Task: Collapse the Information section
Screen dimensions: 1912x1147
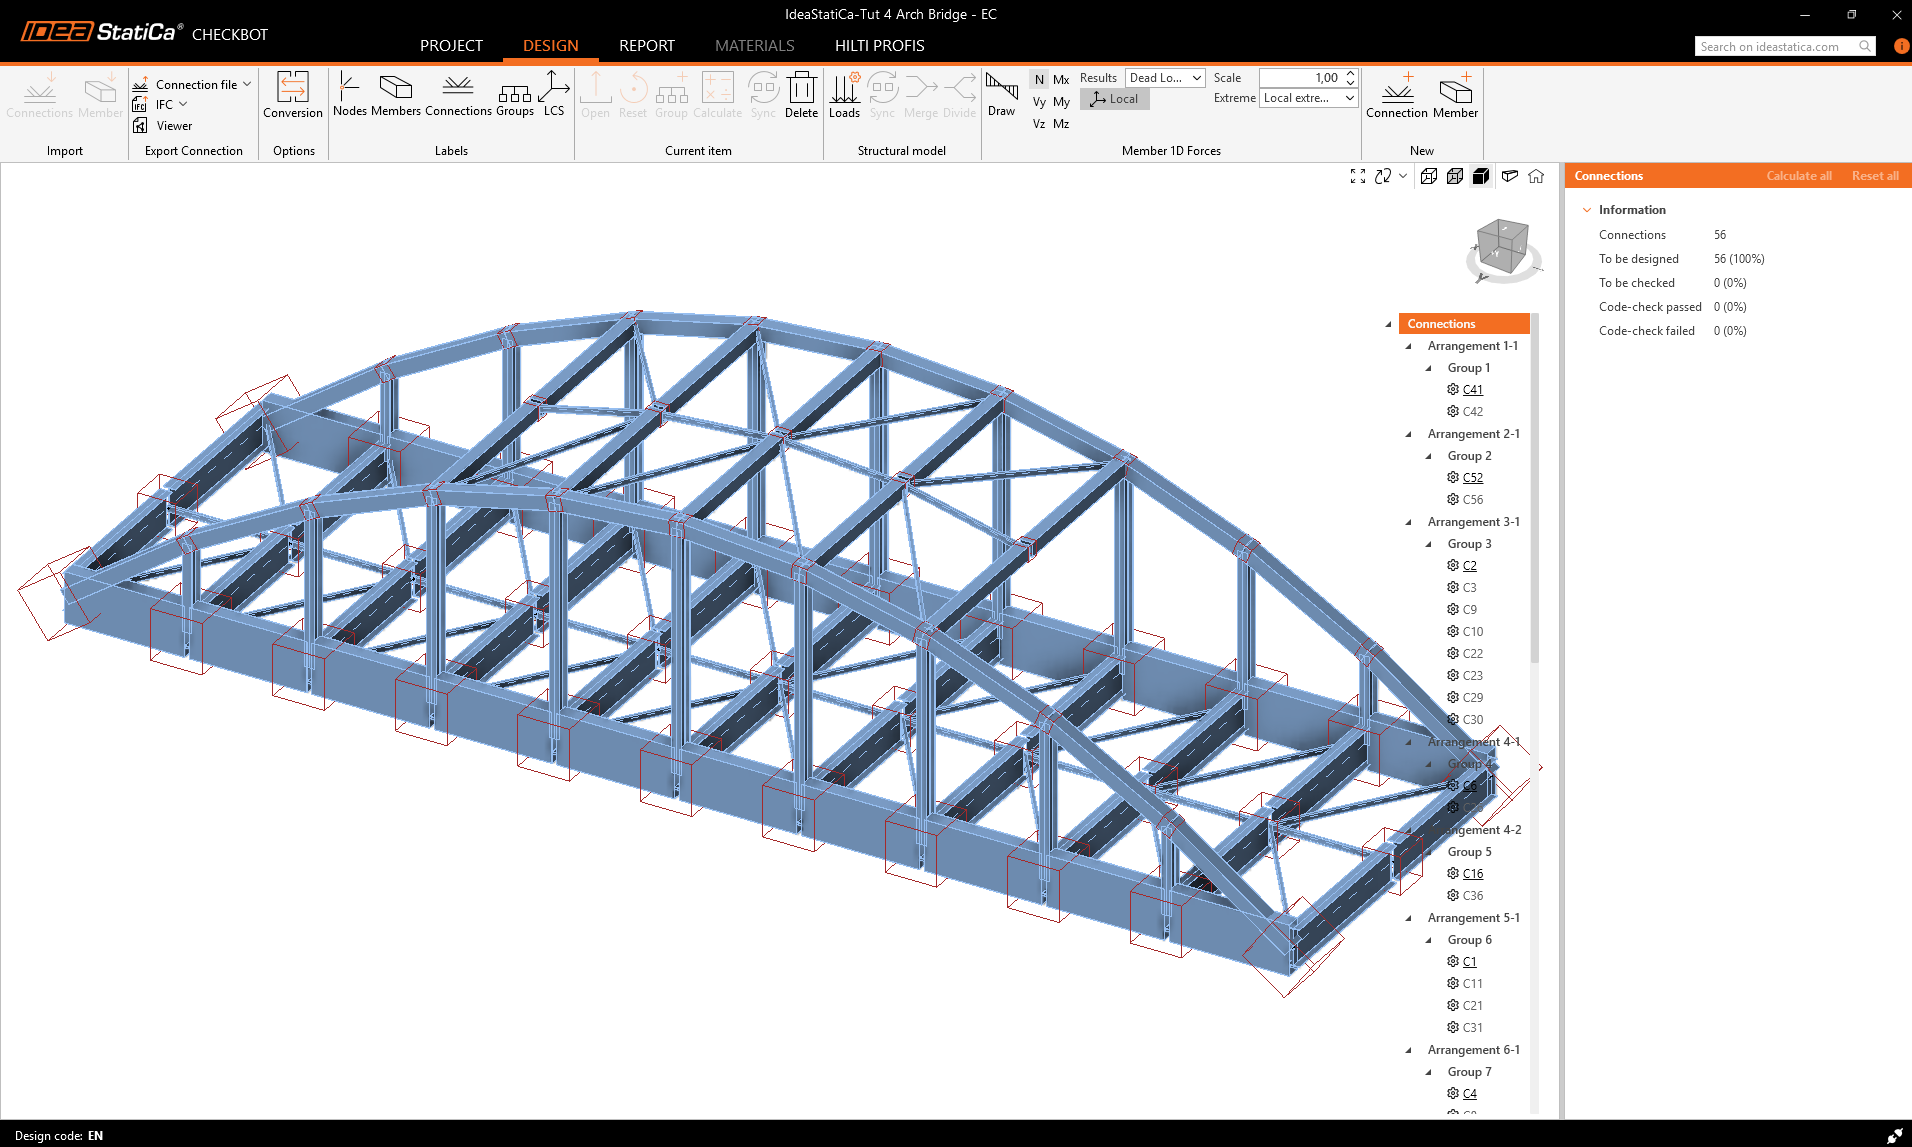Action: (1587, 210)
